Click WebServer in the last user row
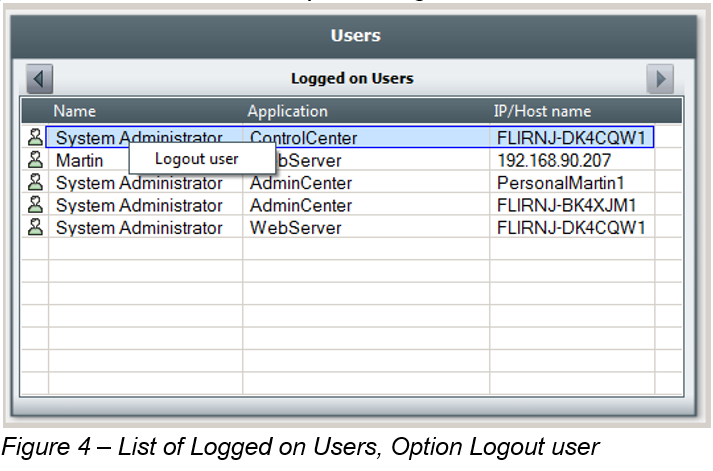The image size is (713, 471). (x=295, y=228)
